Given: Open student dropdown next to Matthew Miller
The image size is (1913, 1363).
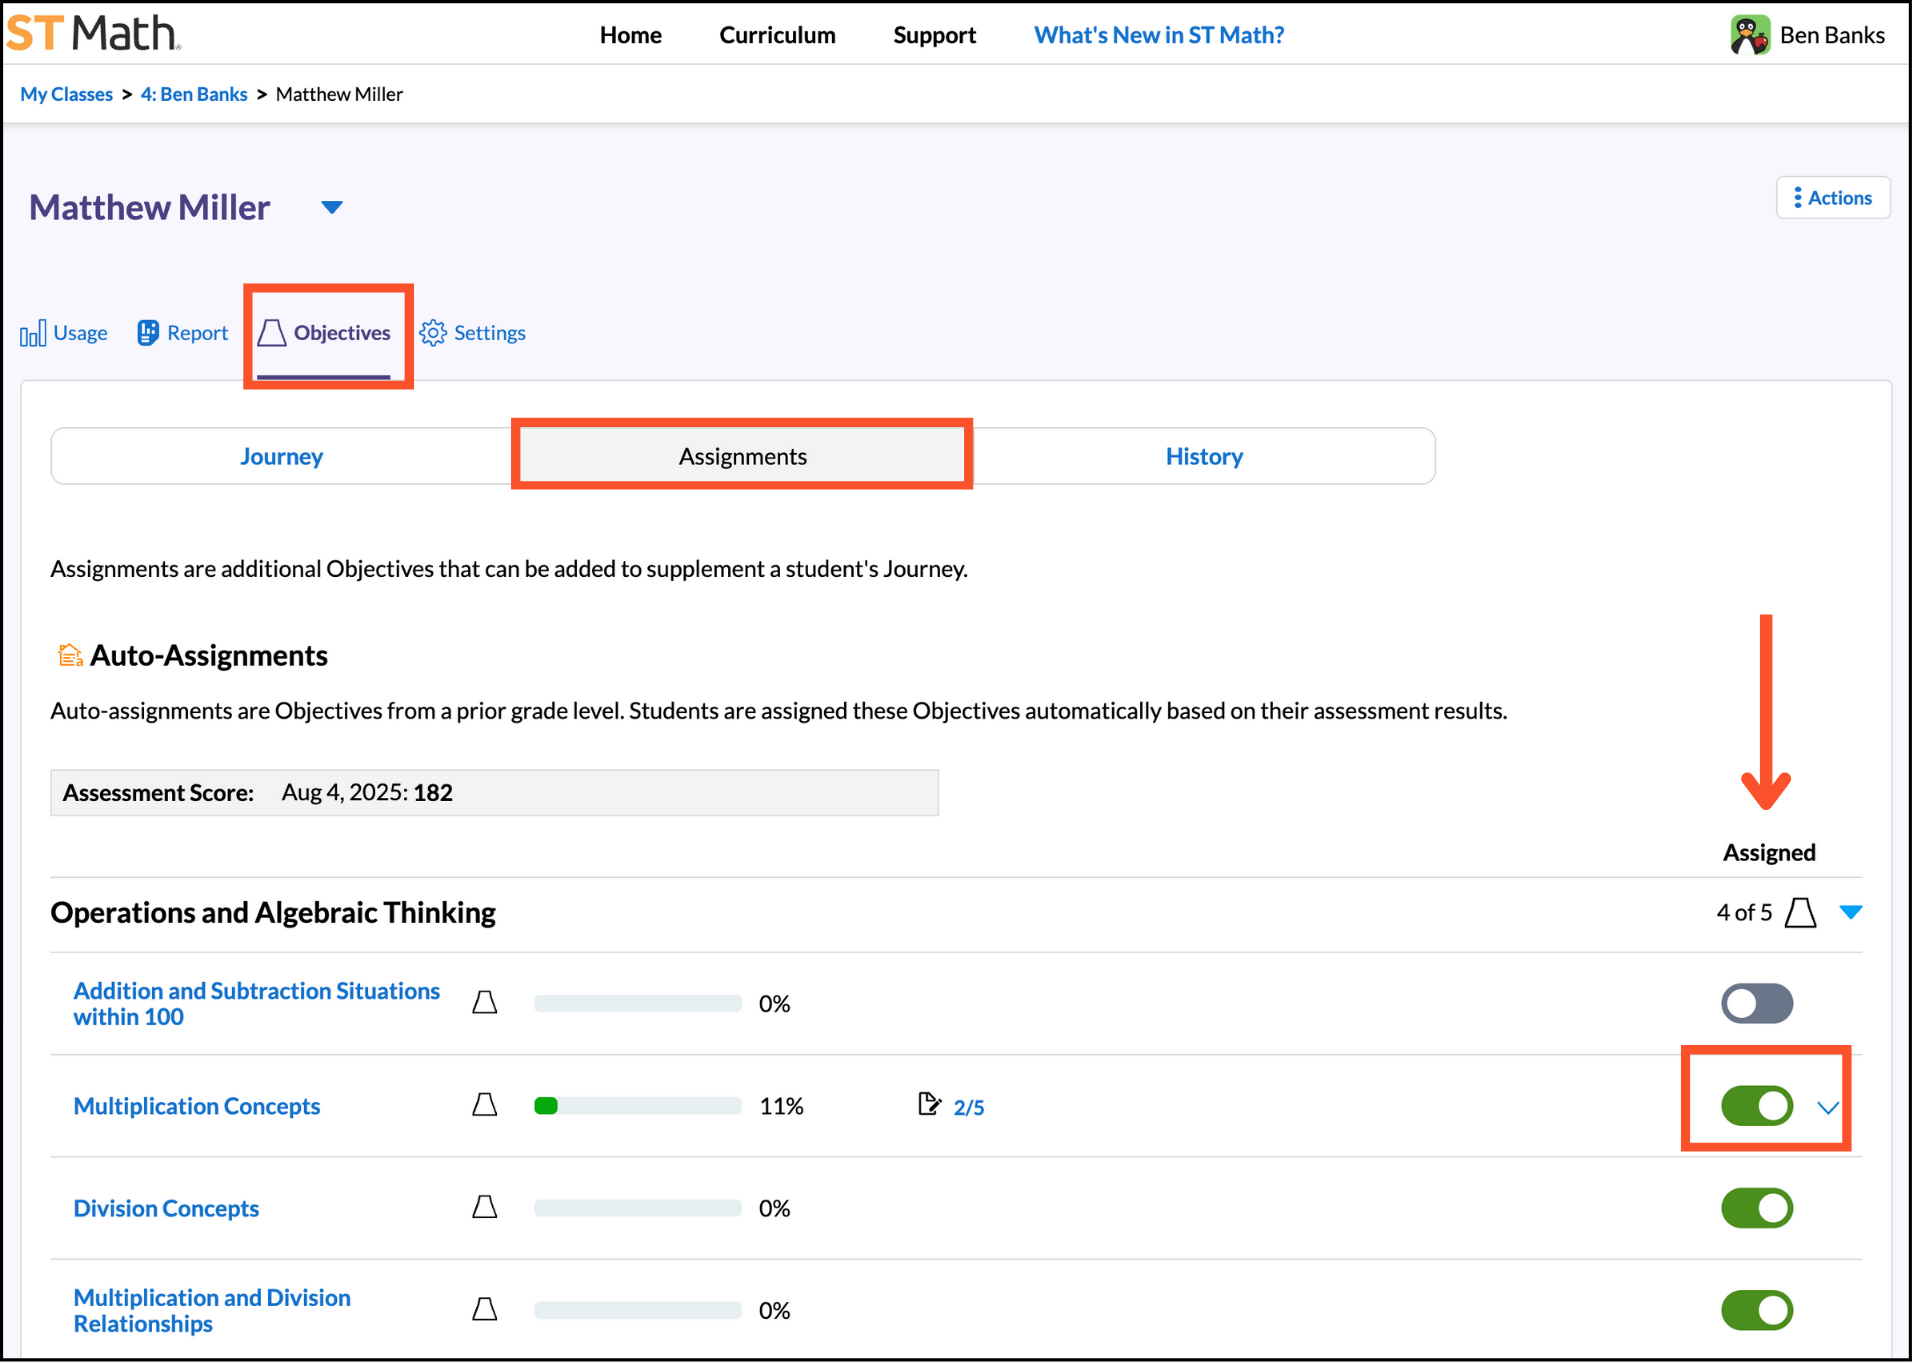Looking at the screenshot, I should 332,207.
